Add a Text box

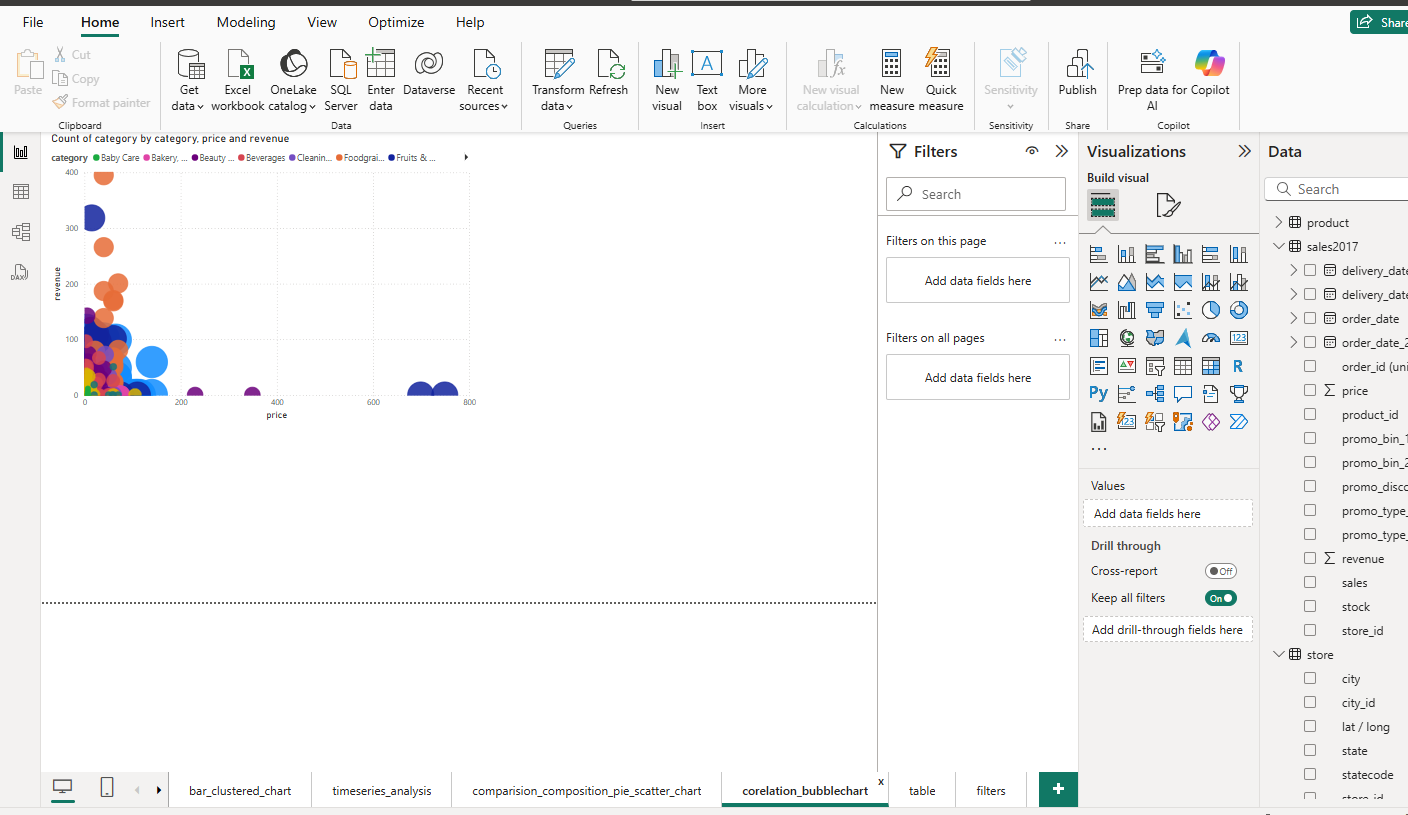707,80
